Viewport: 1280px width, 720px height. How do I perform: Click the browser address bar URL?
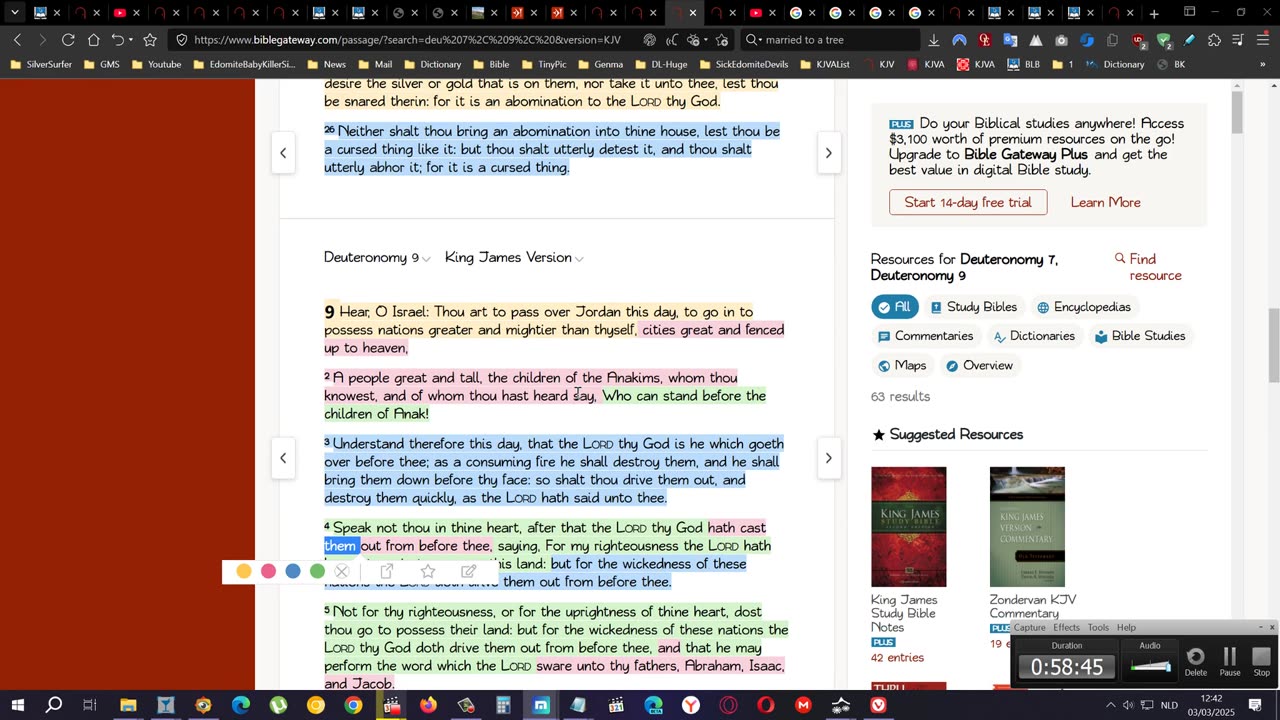(x=407, y=40)
